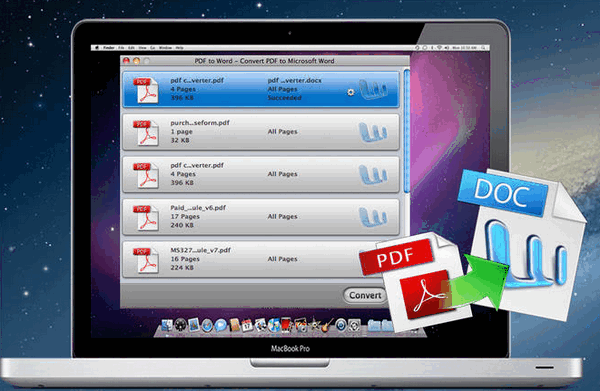
Task: Click the 17 Pages label
Action: [x=185, y=217]
